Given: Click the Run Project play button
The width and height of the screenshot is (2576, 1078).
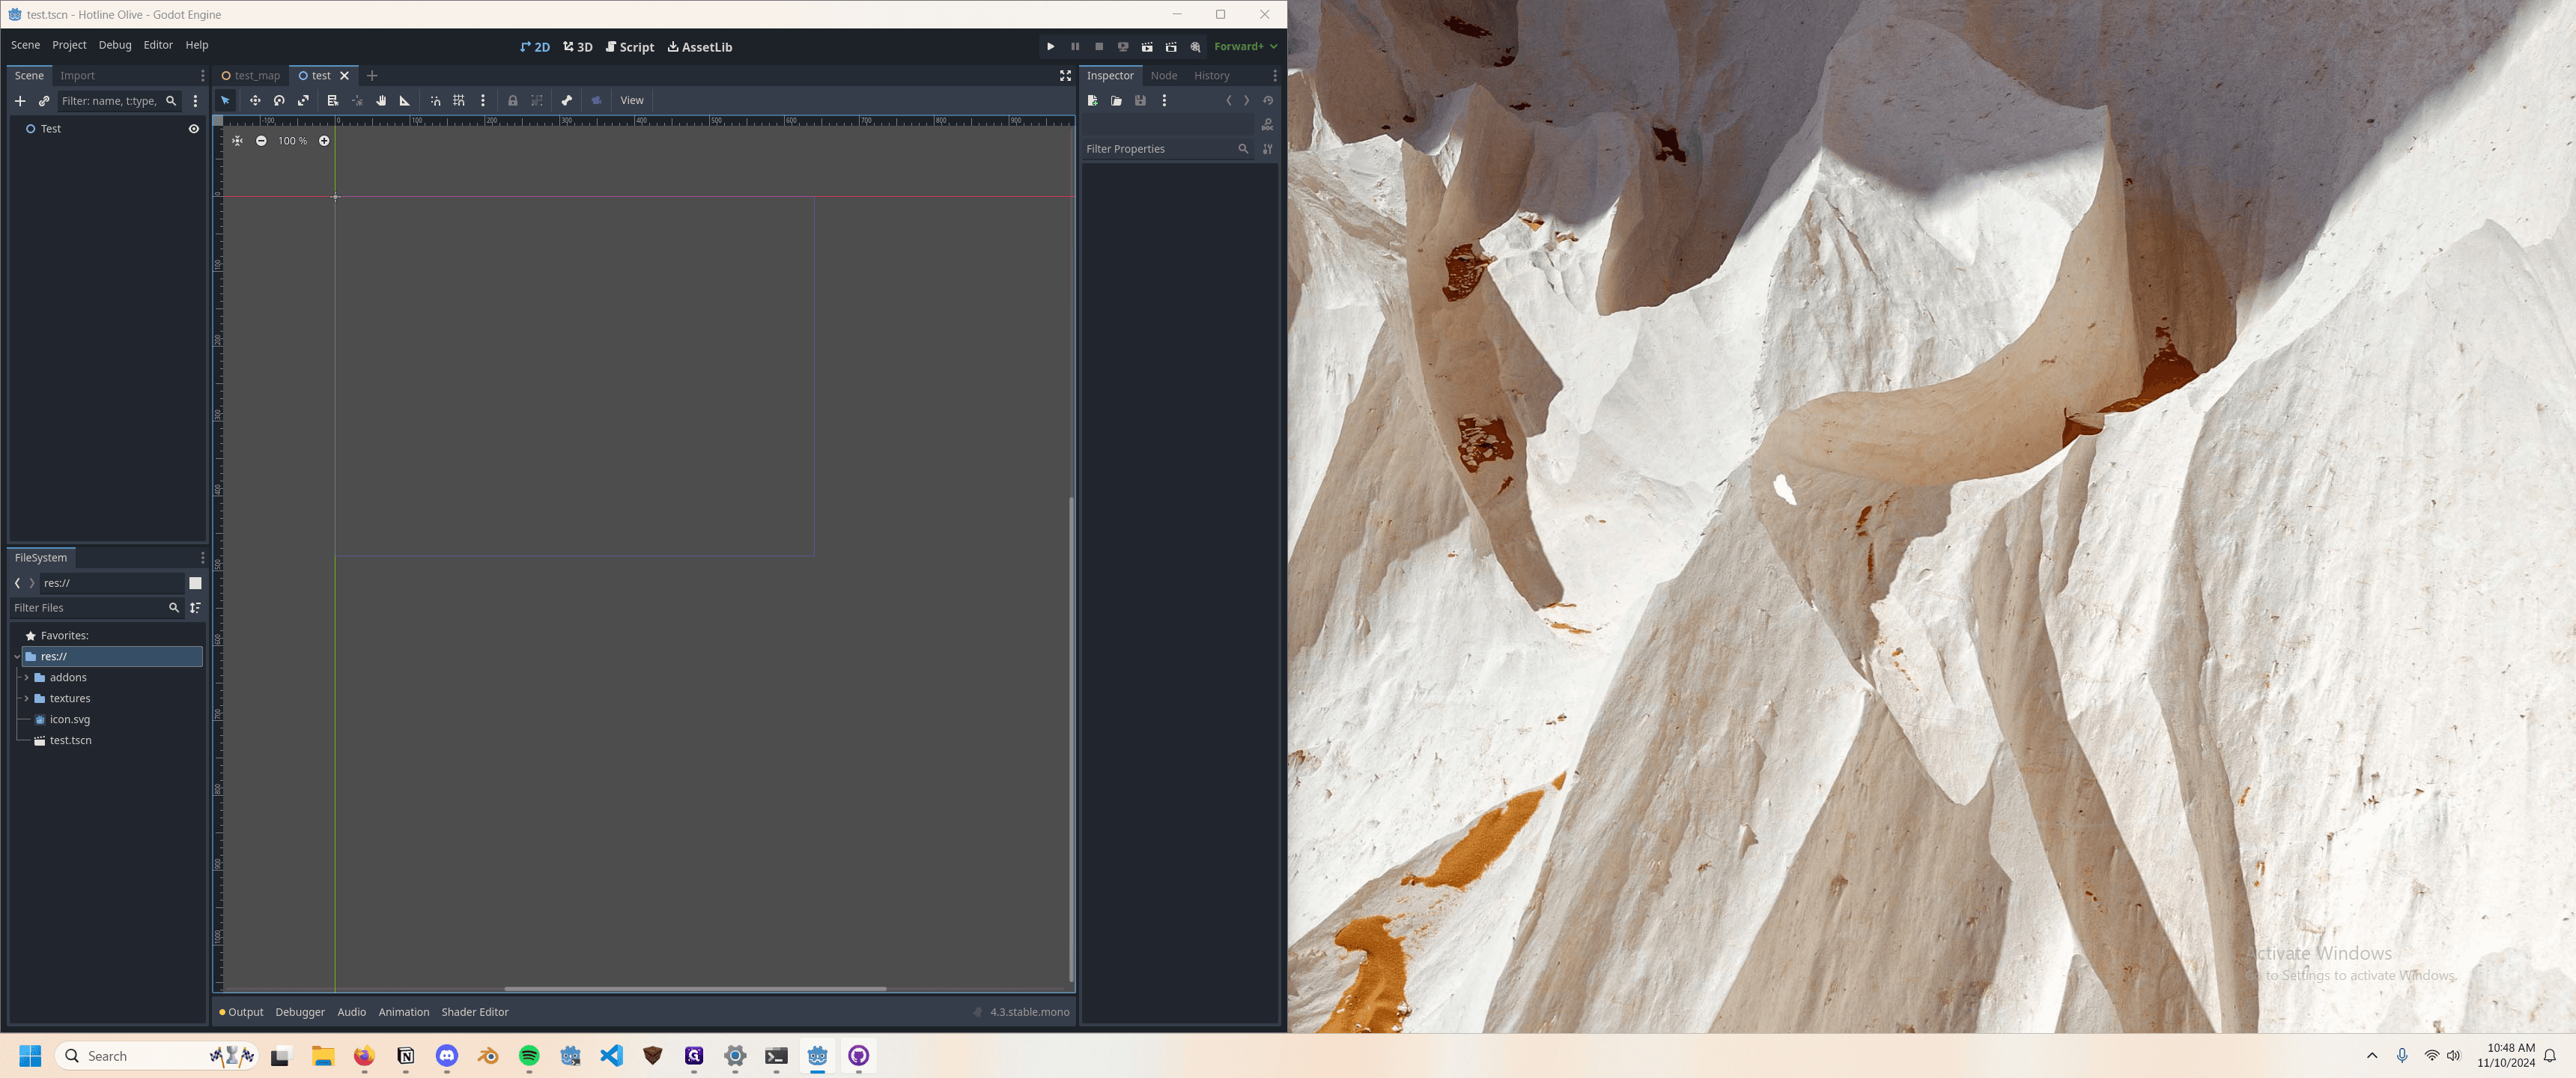Looking at the screenshot, I should (1050, 47).
